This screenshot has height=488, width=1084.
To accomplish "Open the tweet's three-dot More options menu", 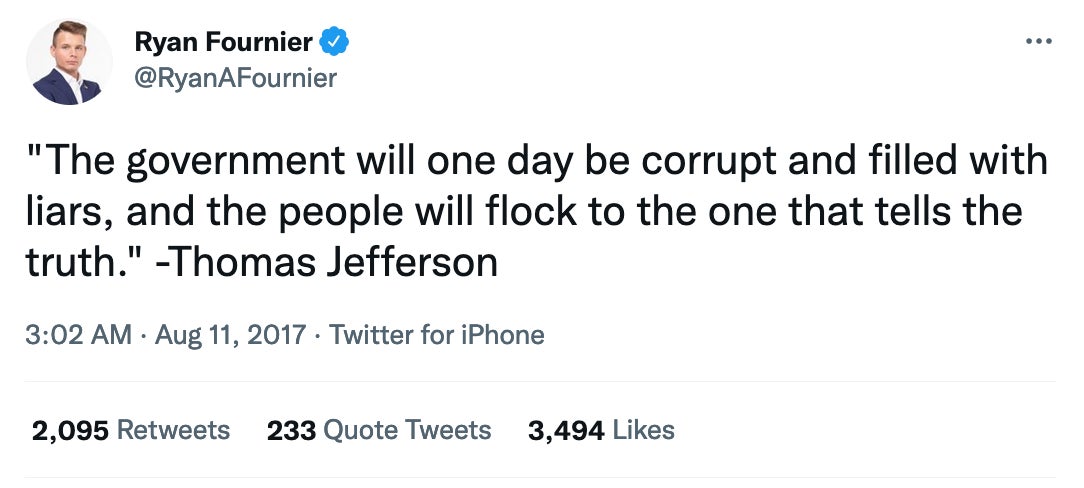I will tap(1040, 42).
